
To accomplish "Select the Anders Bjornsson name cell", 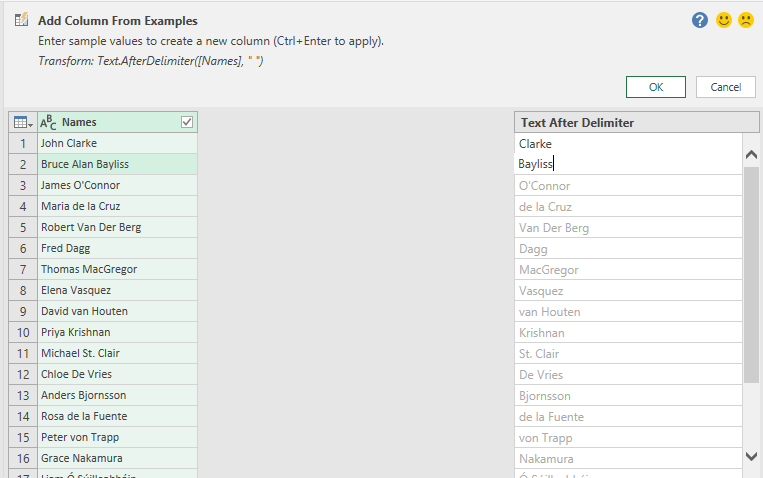I will pyautogui.click(x=117, y=395).
